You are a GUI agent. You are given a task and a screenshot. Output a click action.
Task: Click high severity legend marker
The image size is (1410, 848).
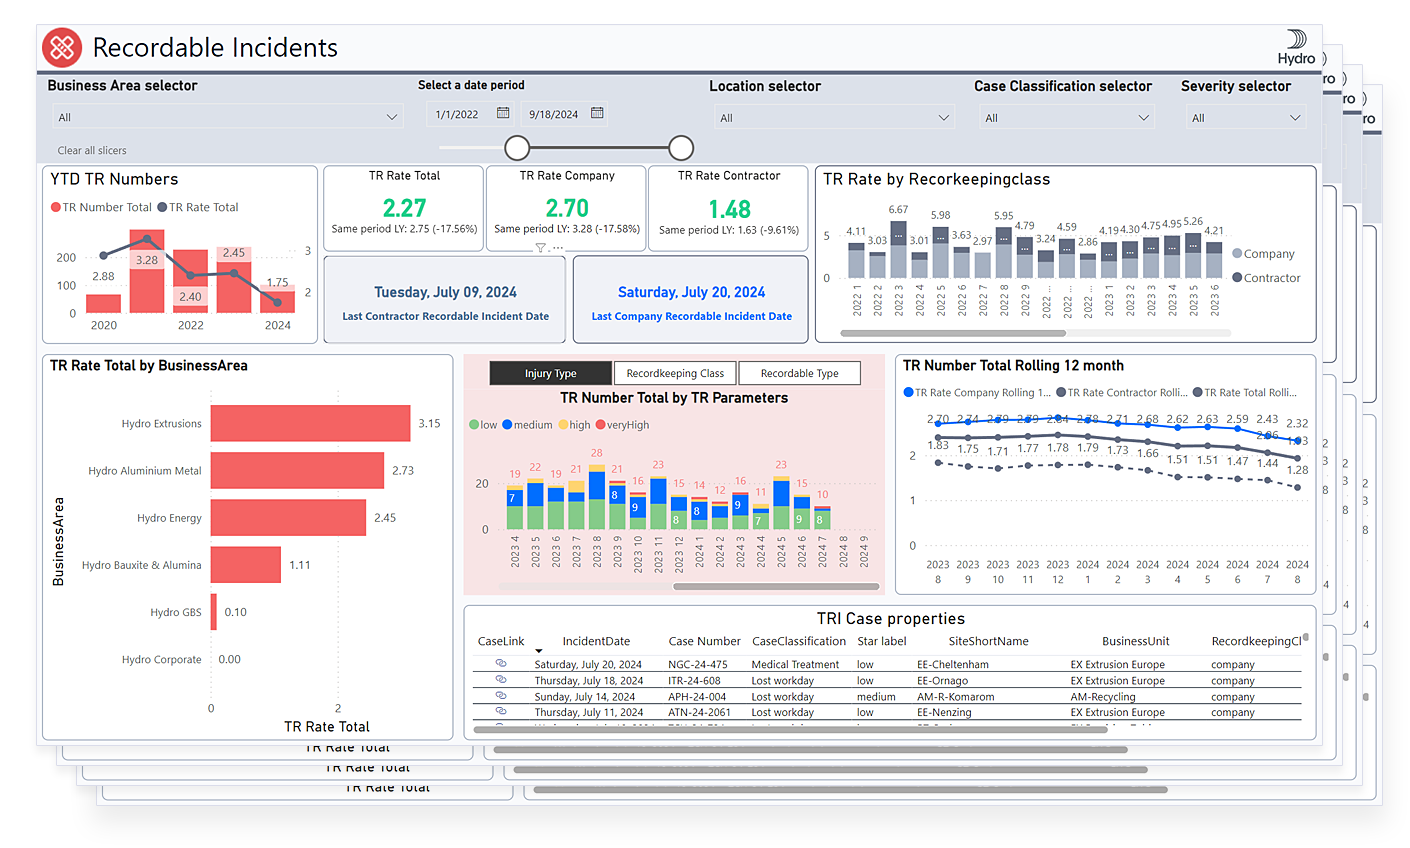(564, 425)
